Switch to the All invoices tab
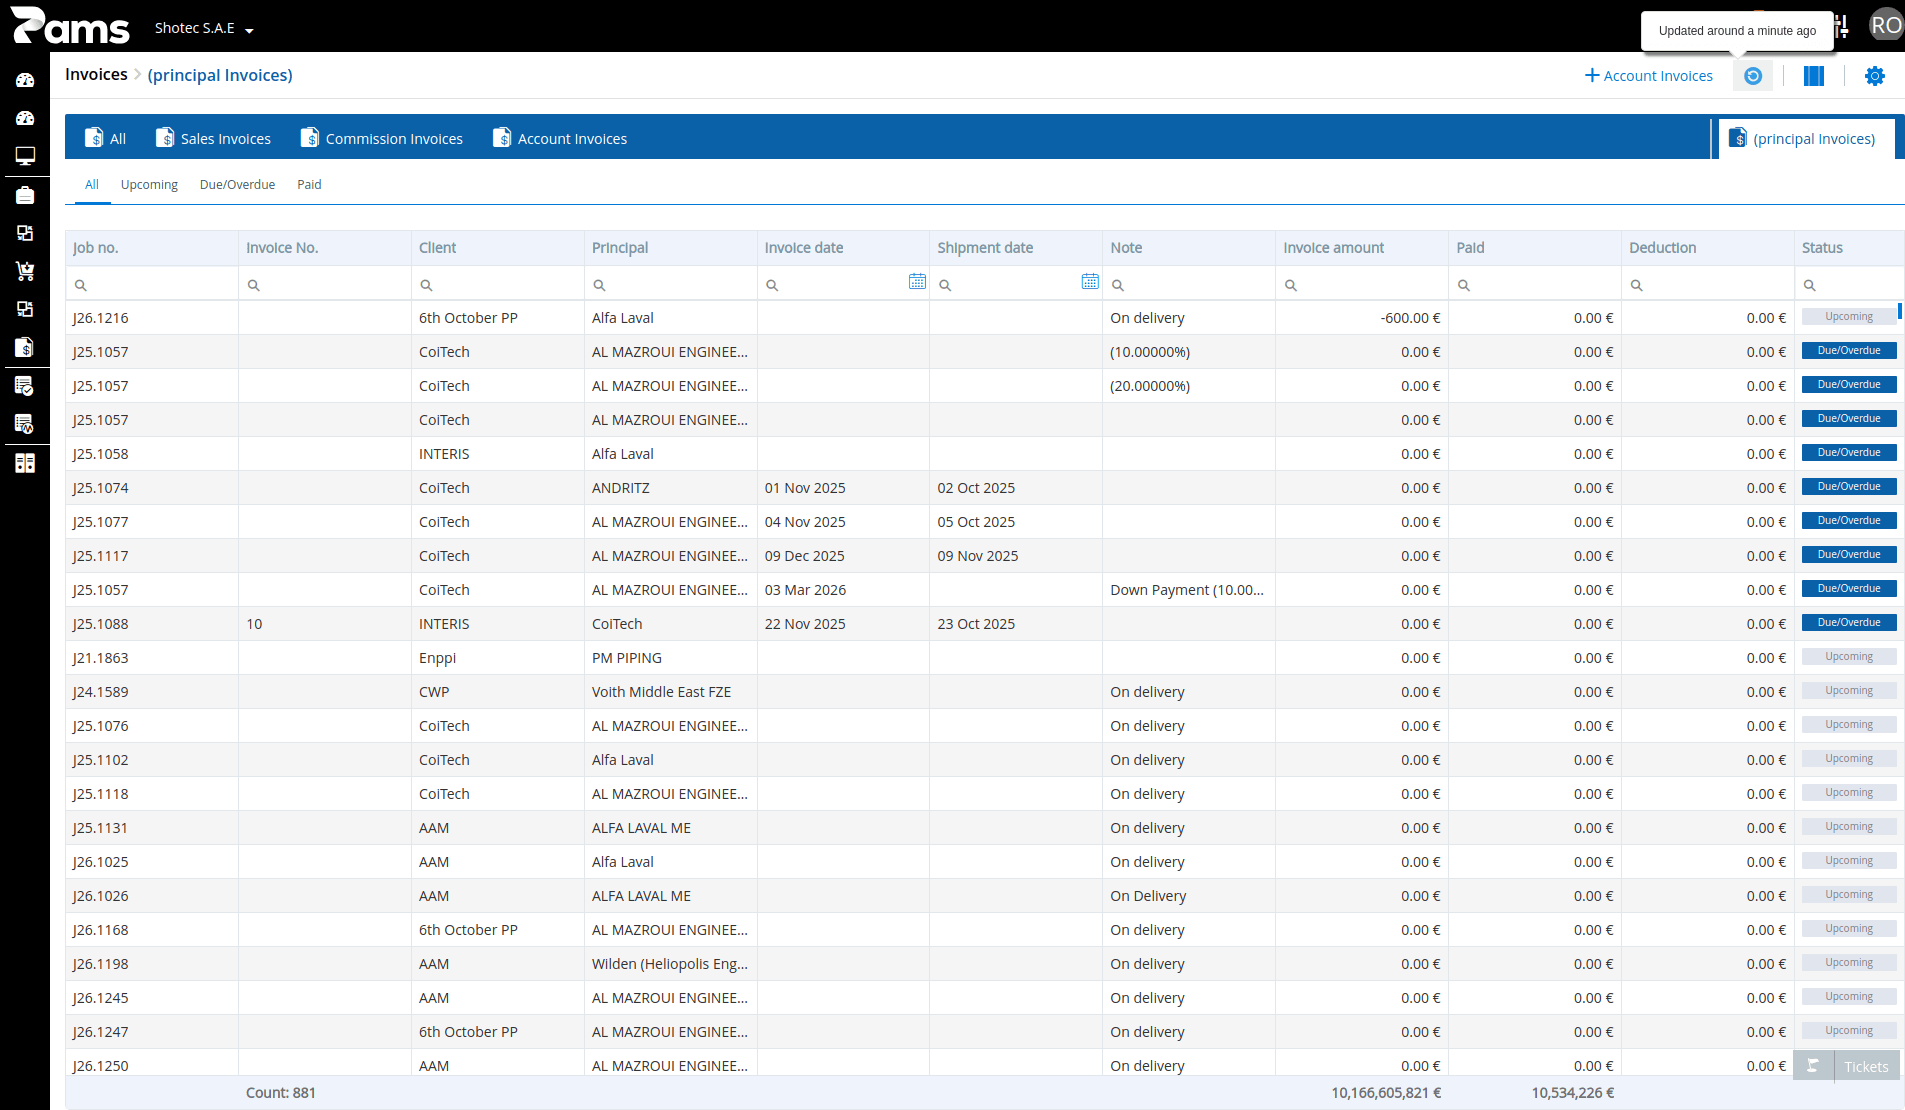 (x=106, y=138)
